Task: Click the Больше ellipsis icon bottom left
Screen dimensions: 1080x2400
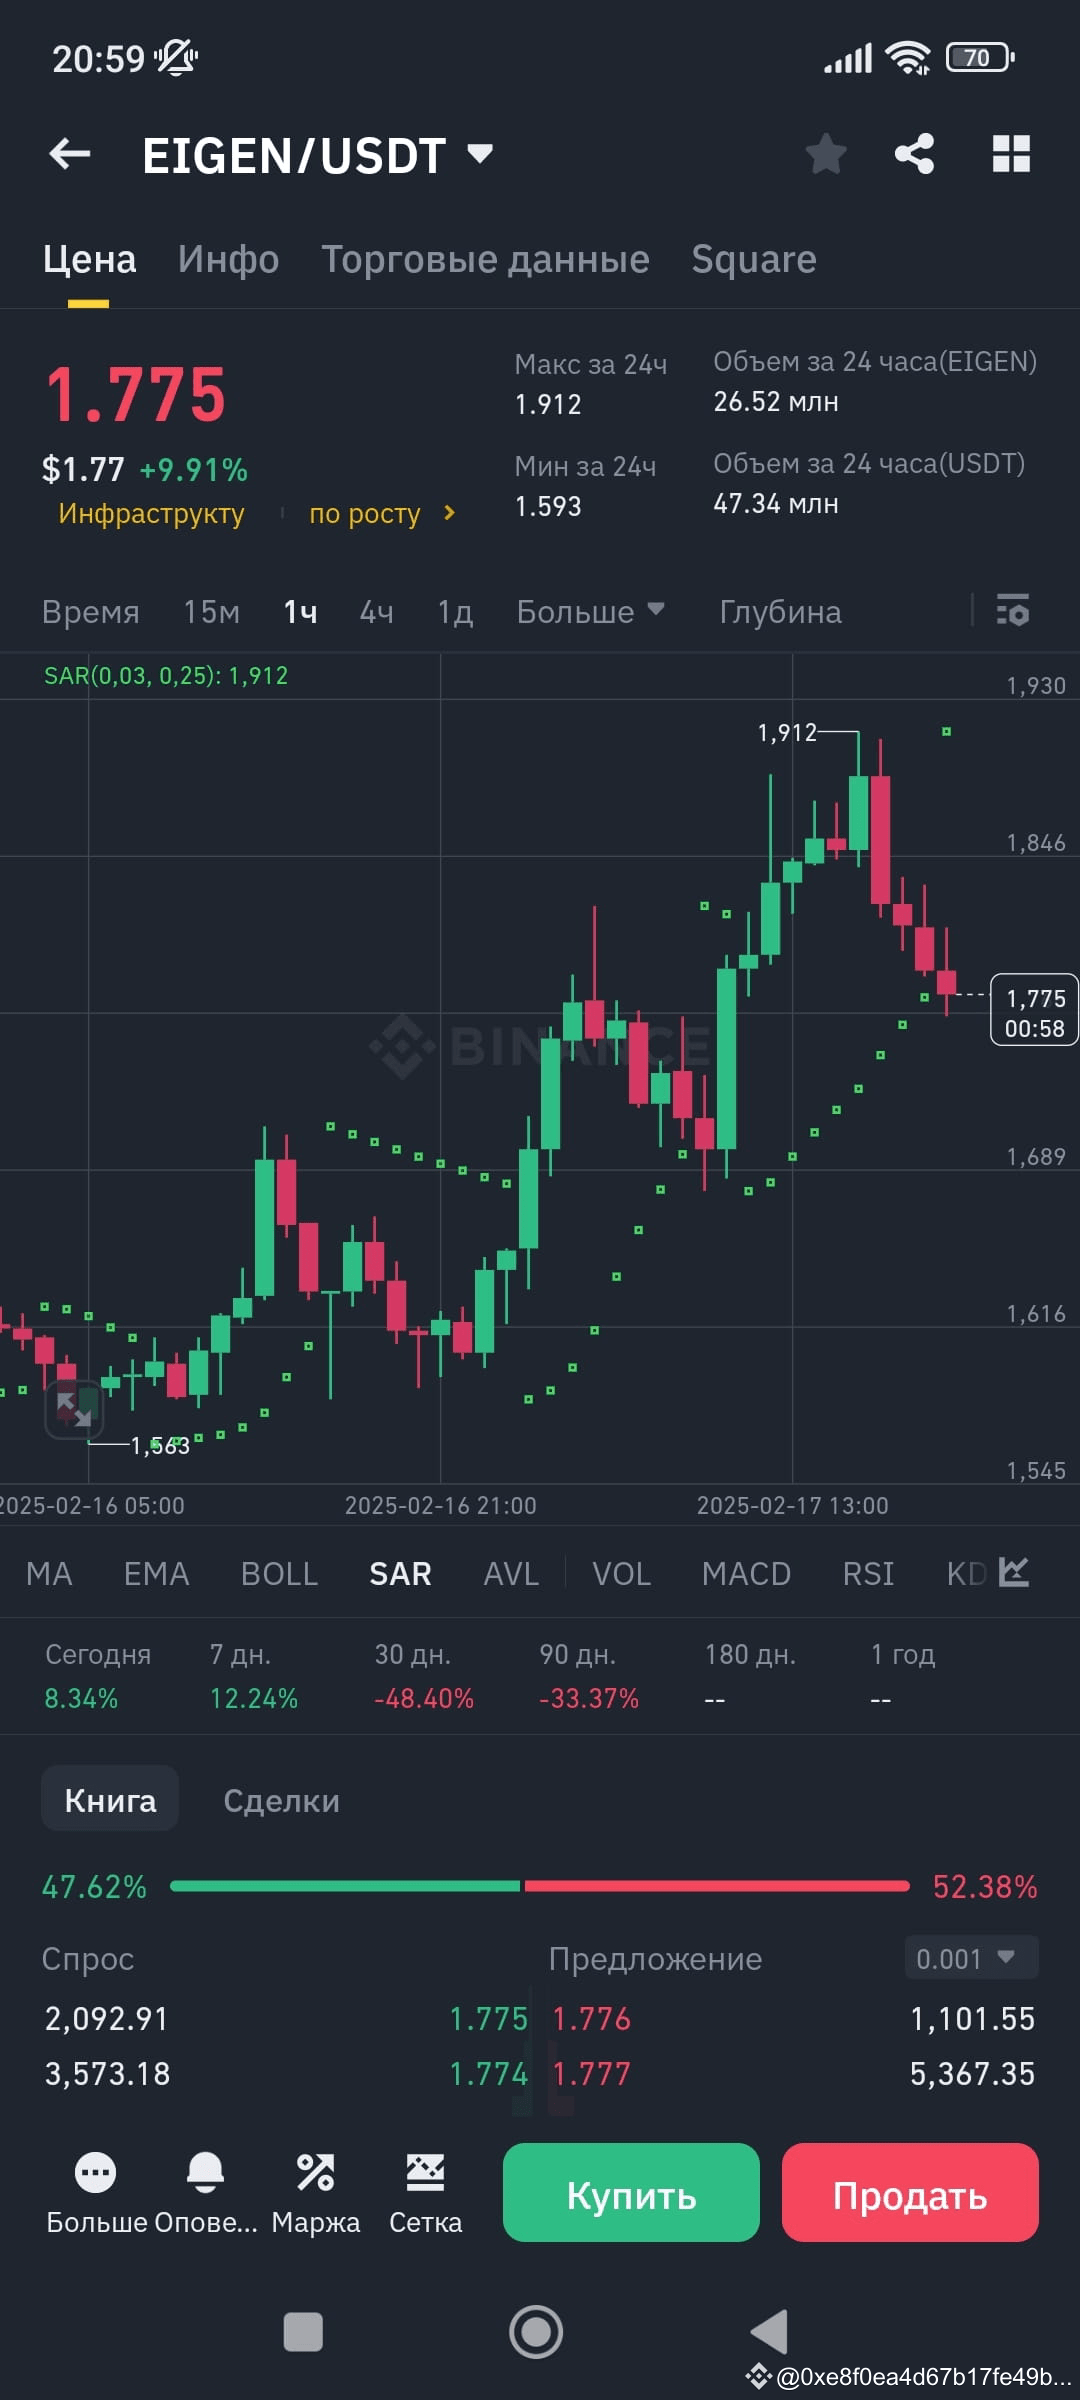Action: [97, 2172]
